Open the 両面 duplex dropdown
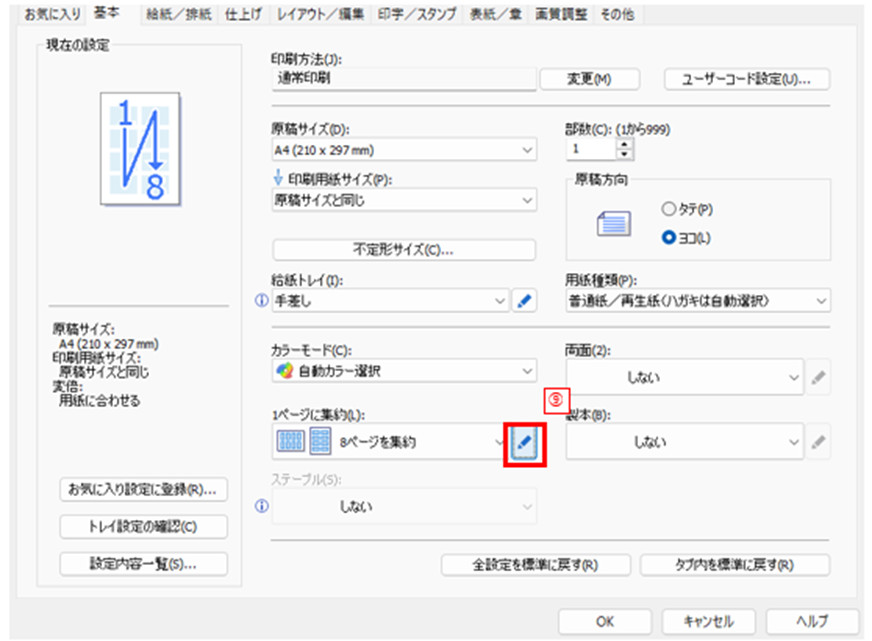 (685, 378)
